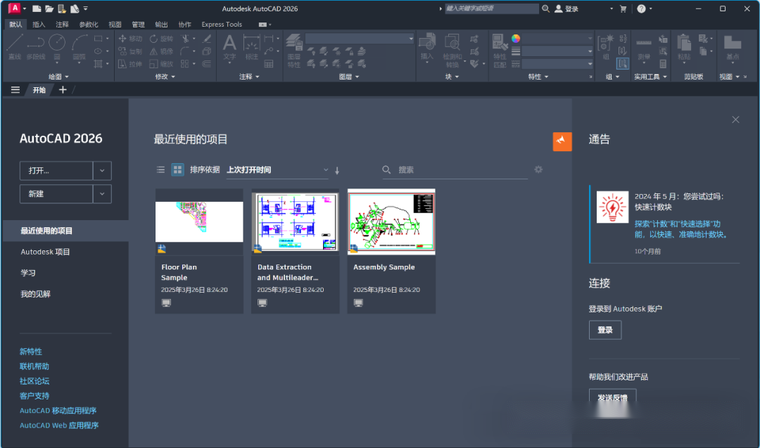
Task: Switch recent items to grid view
Action: click(x=177, y=170)
